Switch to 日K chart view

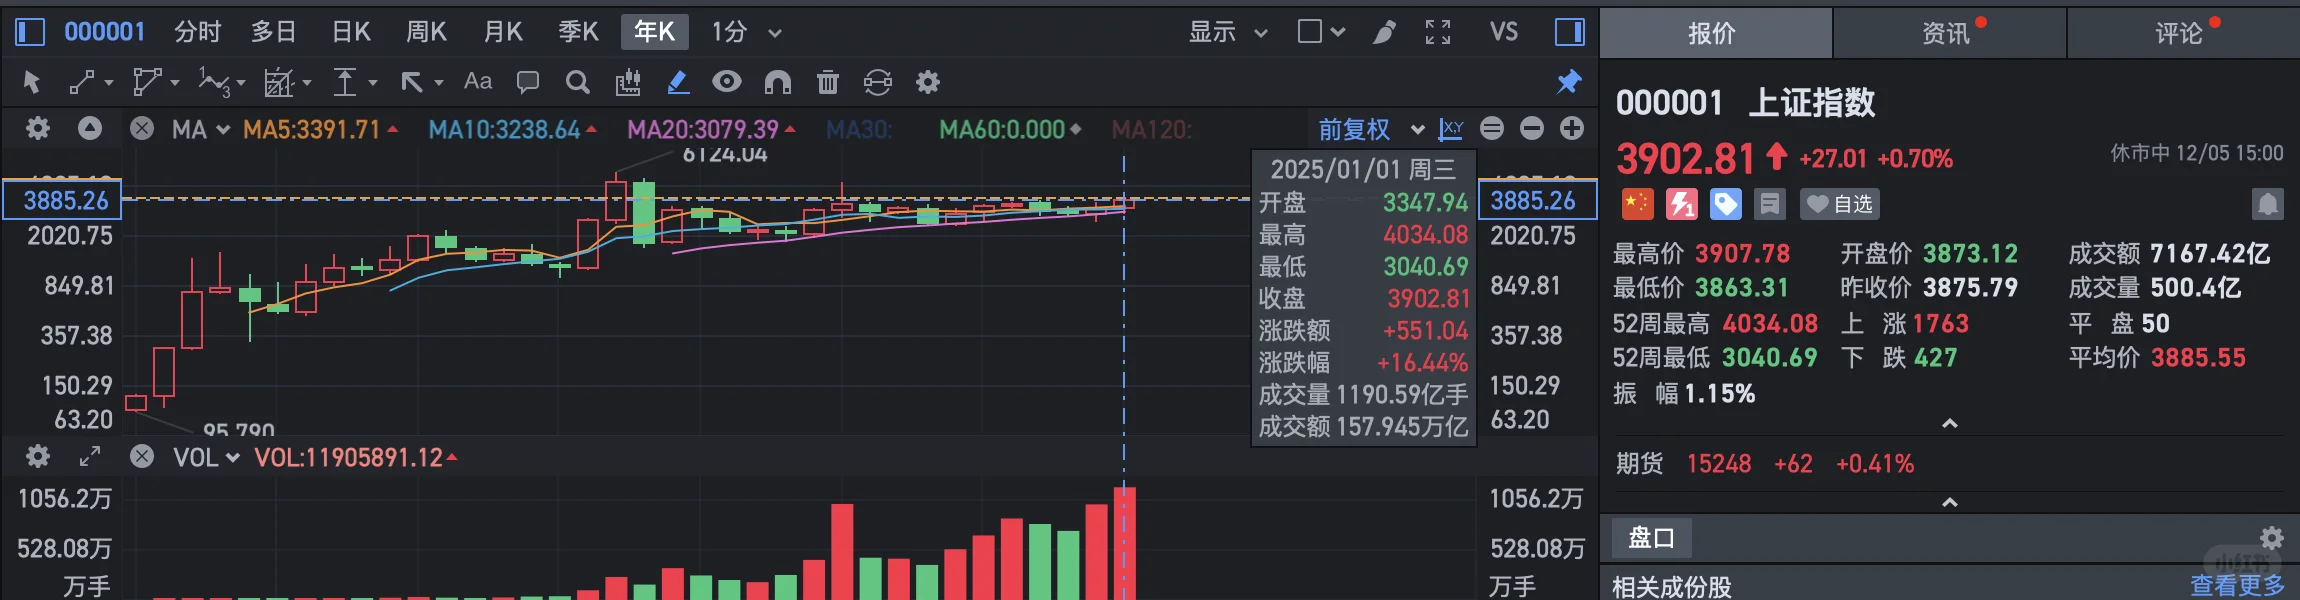pyautogui.click(x=351, y=32)
